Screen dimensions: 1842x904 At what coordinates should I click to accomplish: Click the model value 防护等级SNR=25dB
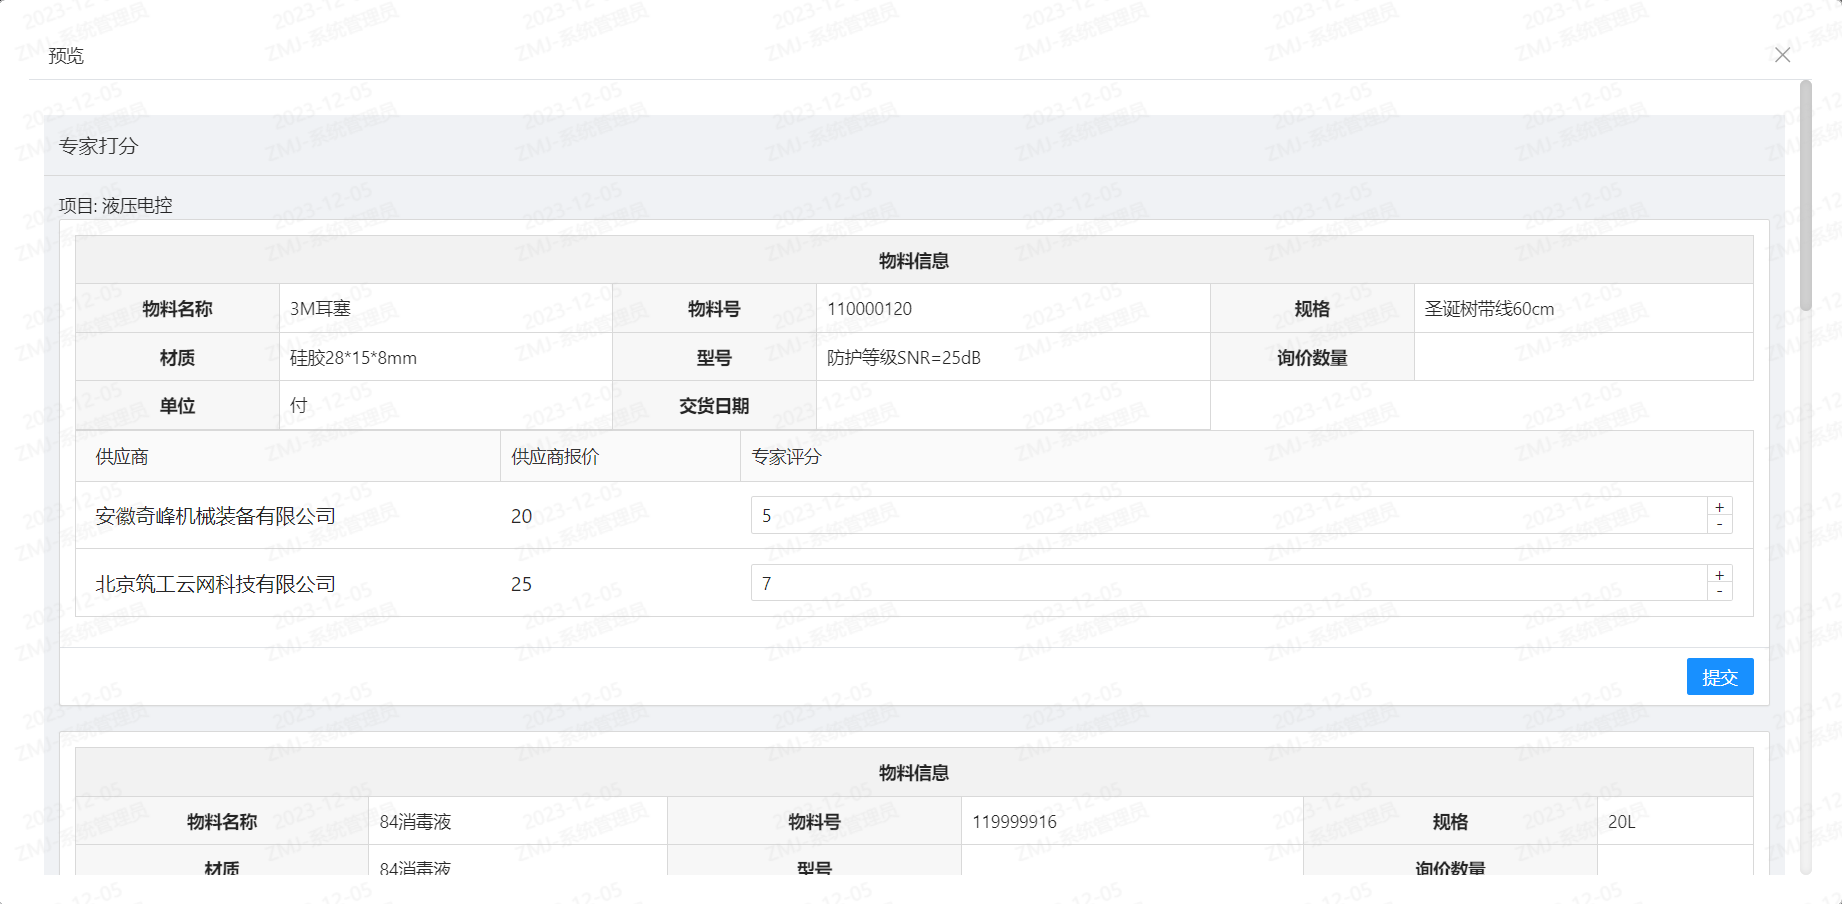[x=903, y=358]
